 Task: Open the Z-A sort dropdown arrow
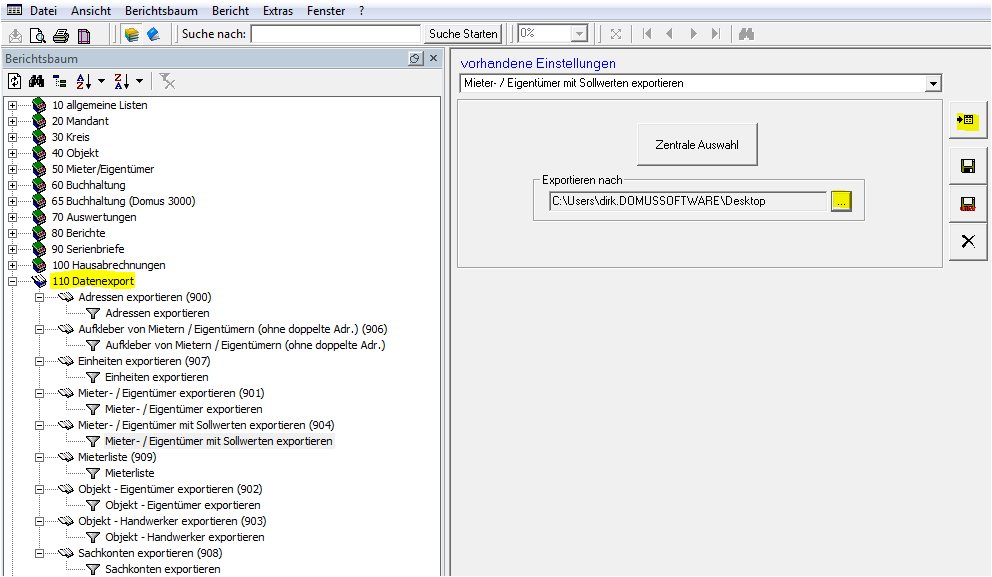pos(139,81)
